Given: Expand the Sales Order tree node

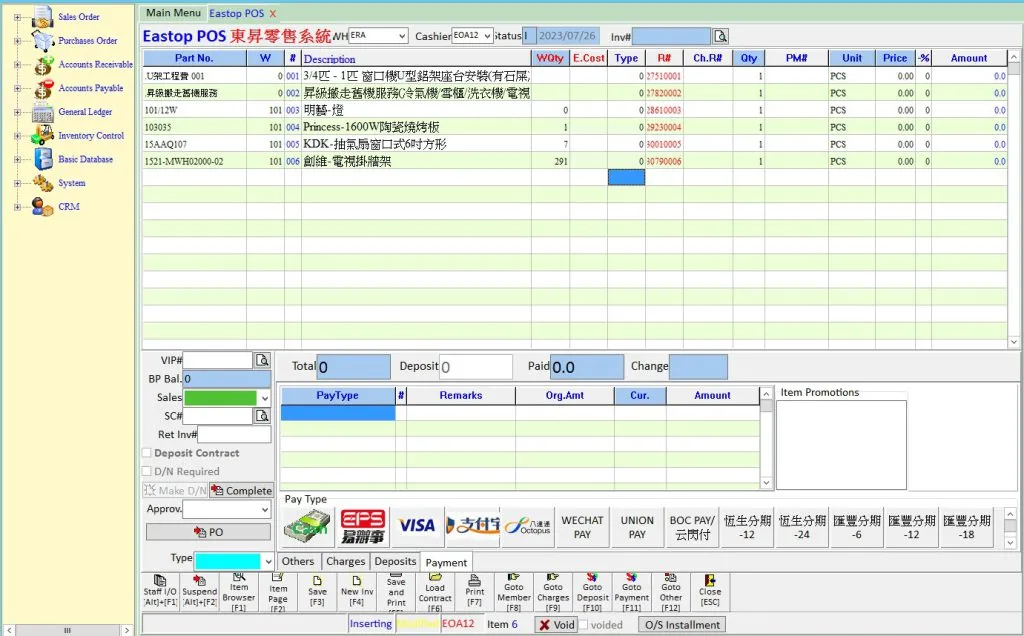Looking at the screenshot, I should click(x=17, y=17).
